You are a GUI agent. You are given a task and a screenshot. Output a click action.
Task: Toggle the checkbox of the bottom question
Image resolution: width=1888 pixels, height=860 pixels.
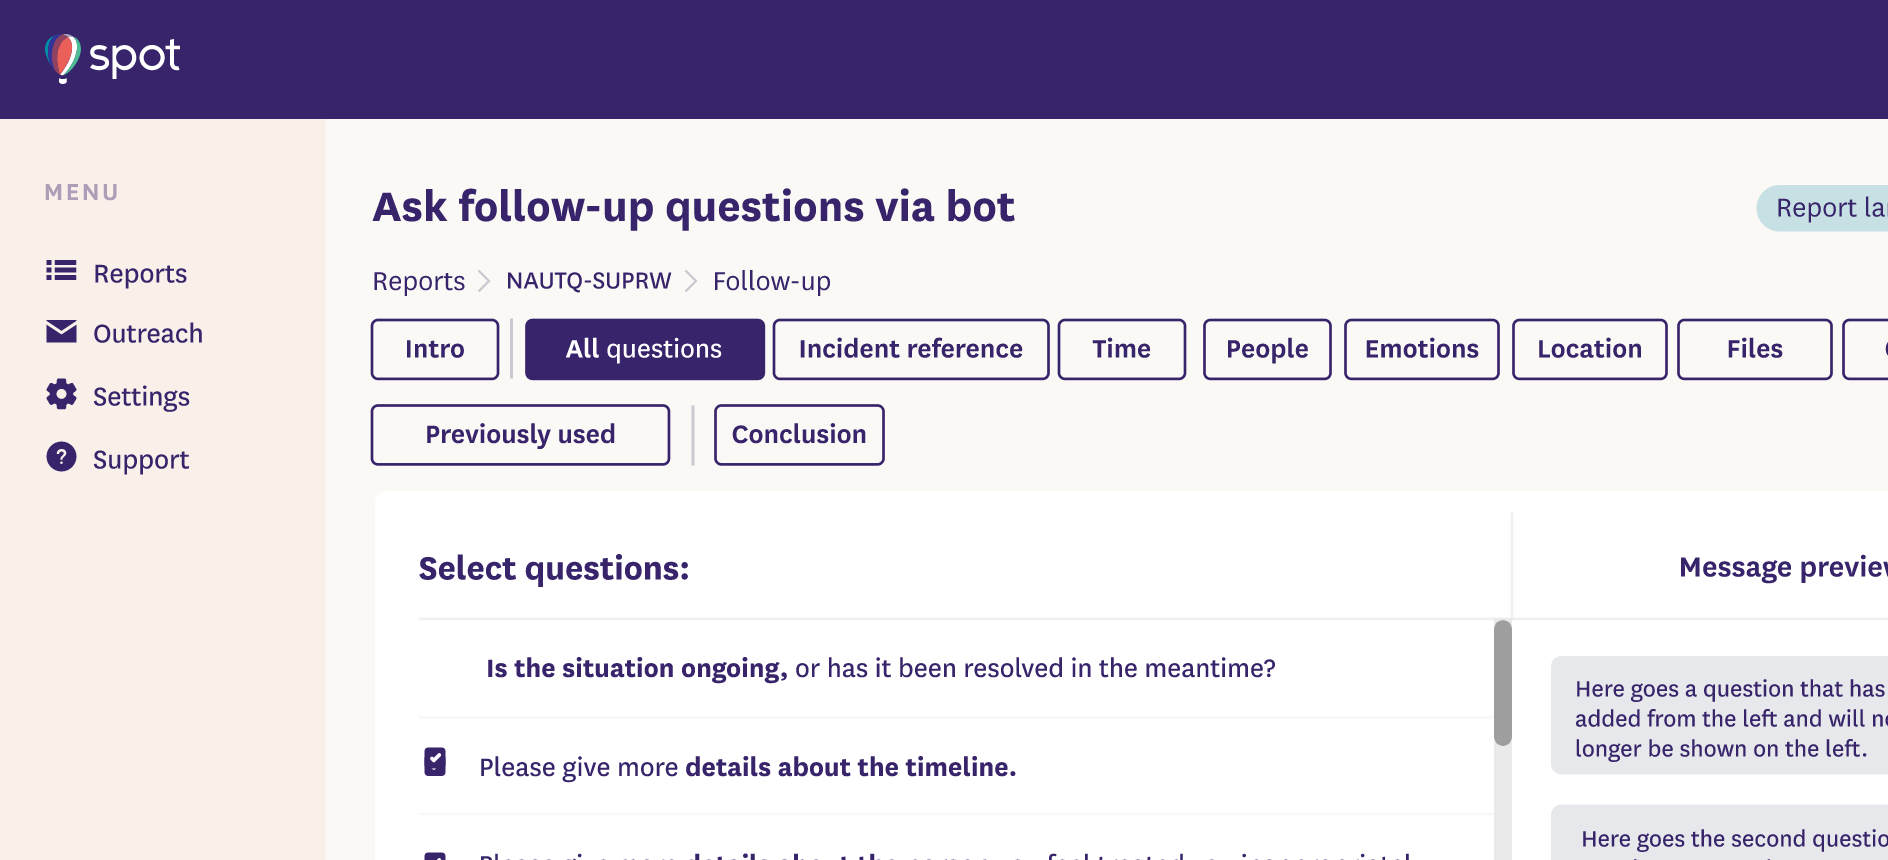pos(435,858)
